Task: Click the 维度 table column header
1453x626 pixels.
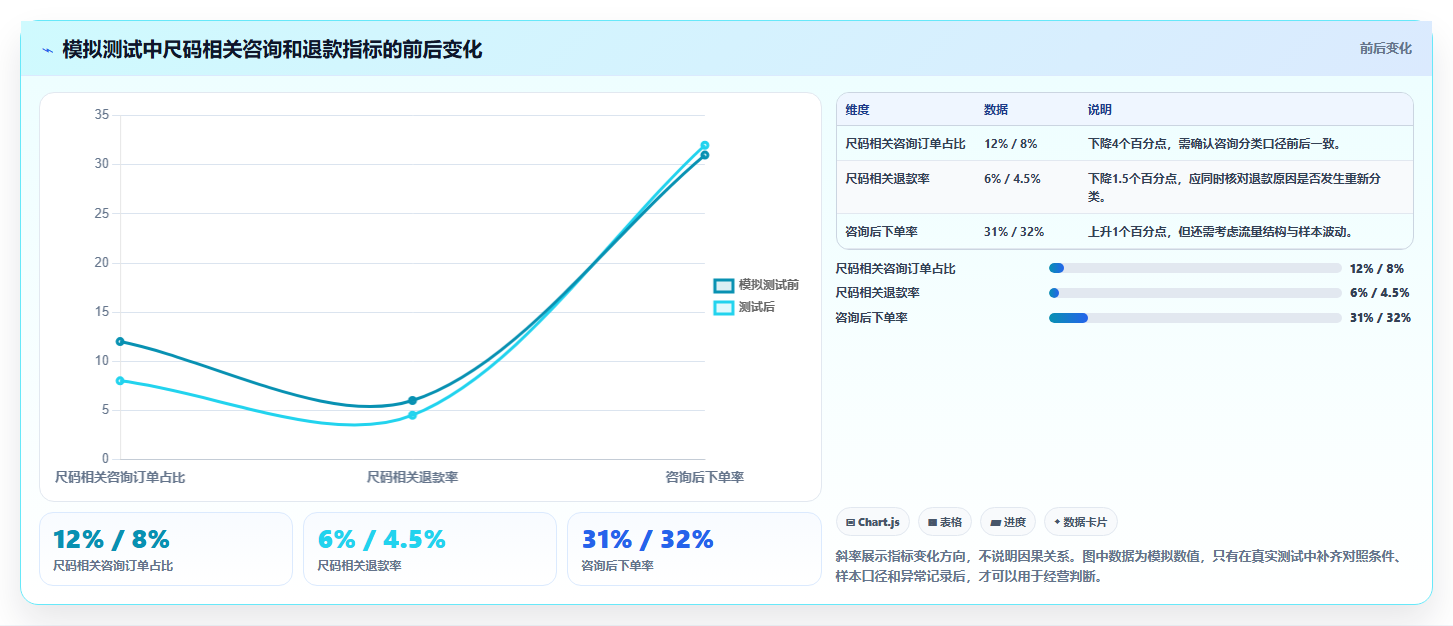Action: tap(857, 110)
